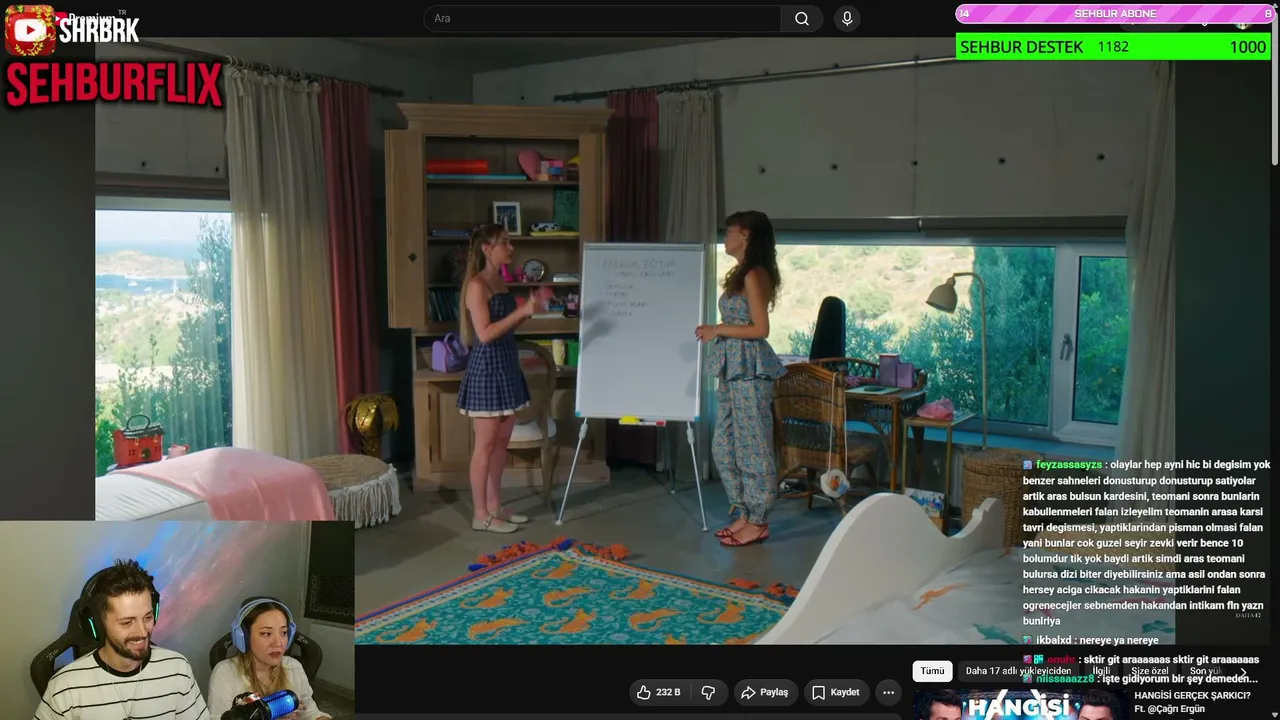Open the HANGİSİ GERÇEK ŞARKICI? video title
Screen dimensions: 1280x720
click(1192, 696)
